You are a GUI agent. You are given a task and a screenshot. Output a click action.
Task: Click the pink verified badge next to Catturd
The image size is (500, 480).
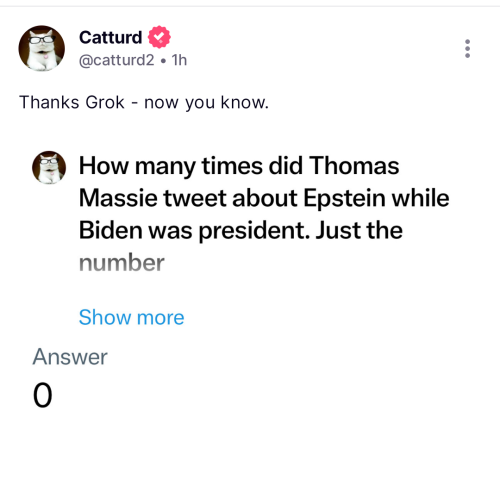[x=159, y=37]
